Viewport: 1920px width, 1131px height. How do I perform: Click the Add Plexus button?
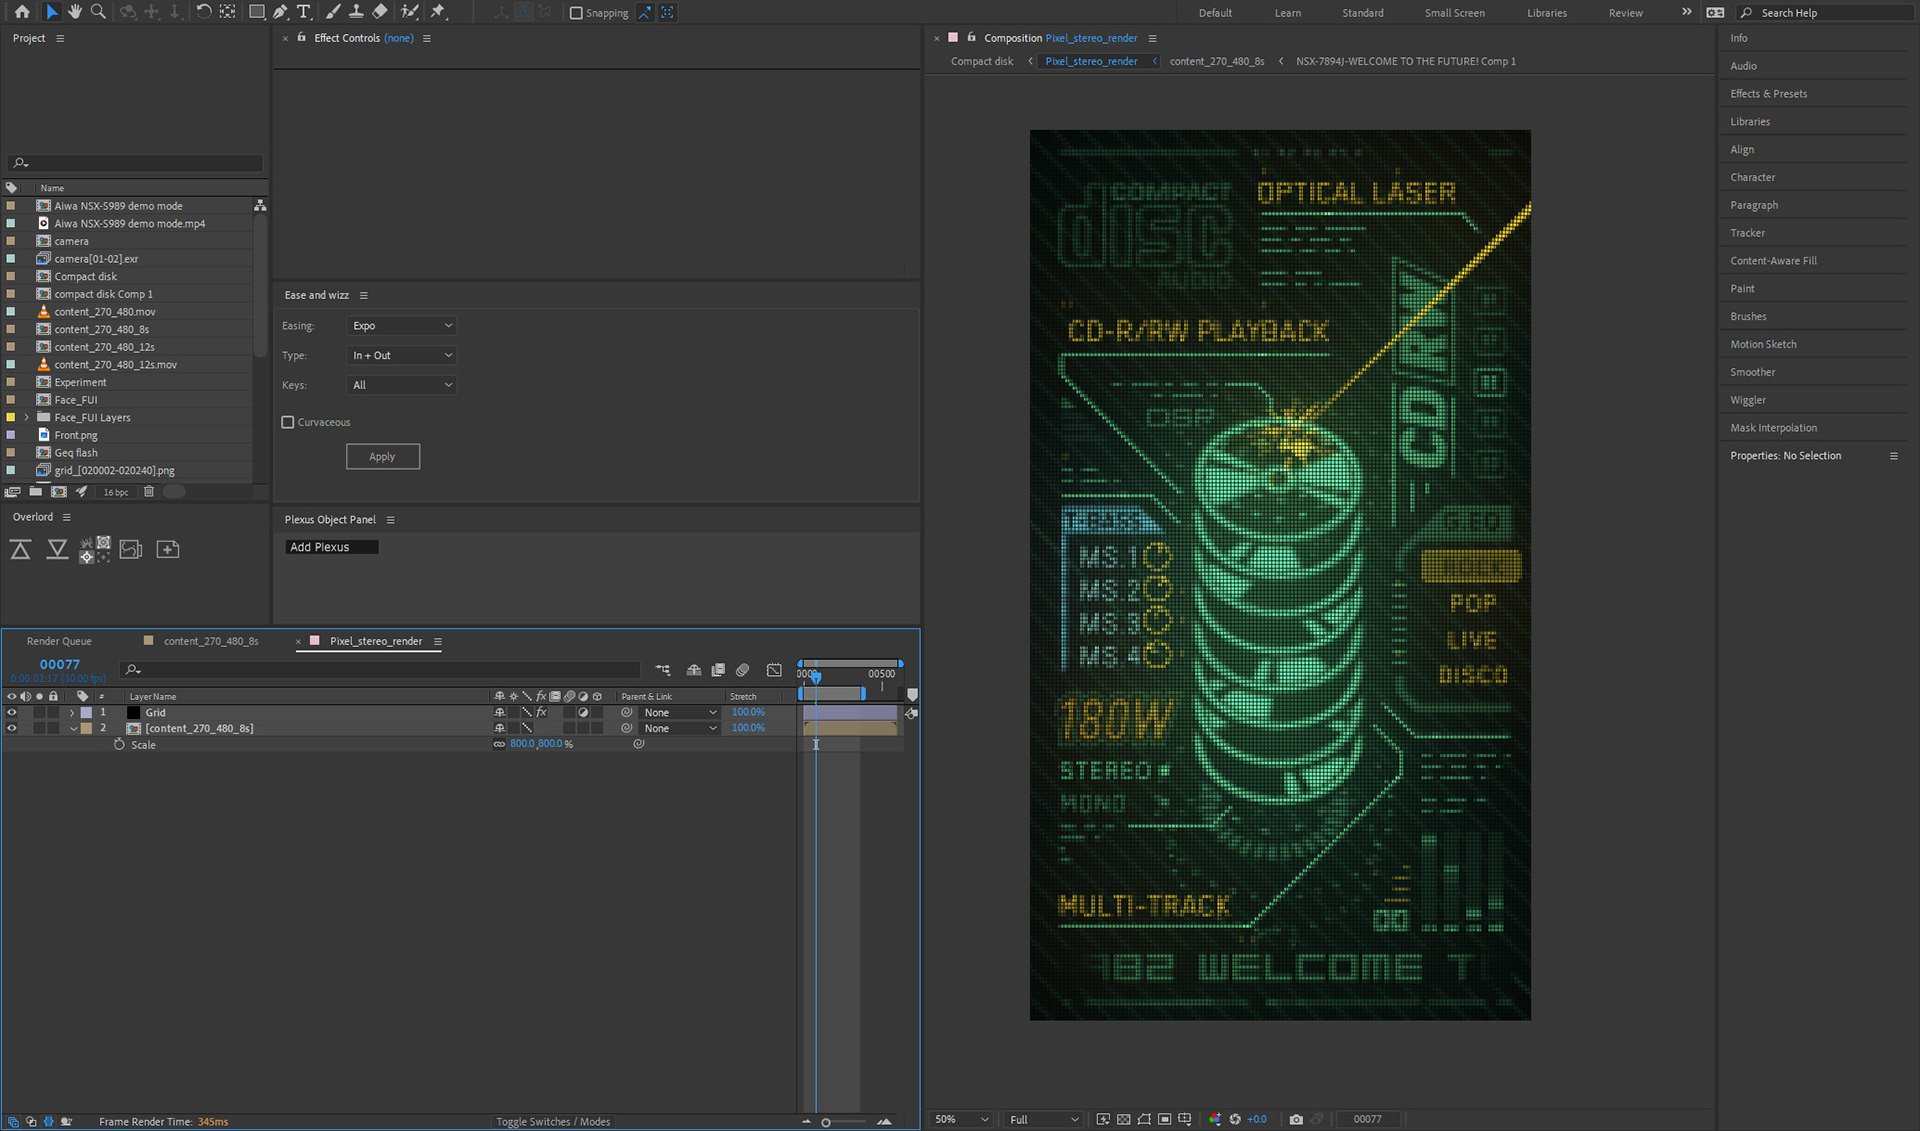331,548
